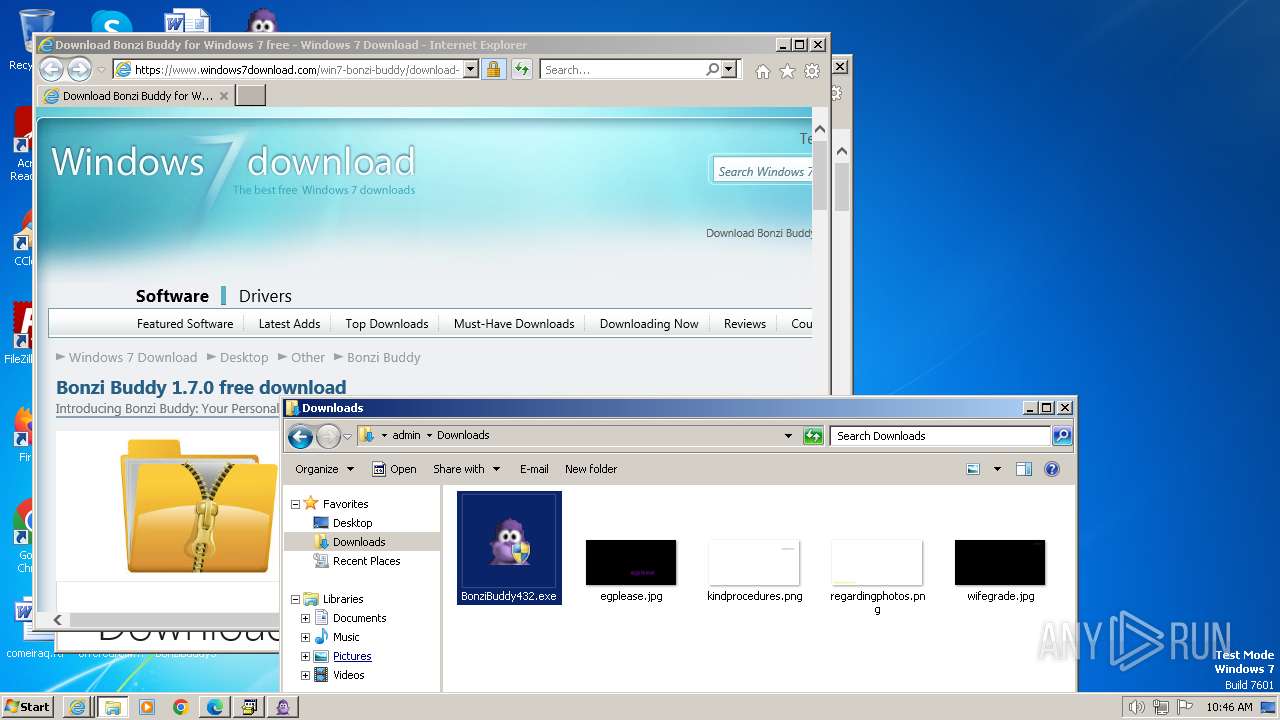
Task: Click Chrome taskbar icon
Action: [181, 707]
